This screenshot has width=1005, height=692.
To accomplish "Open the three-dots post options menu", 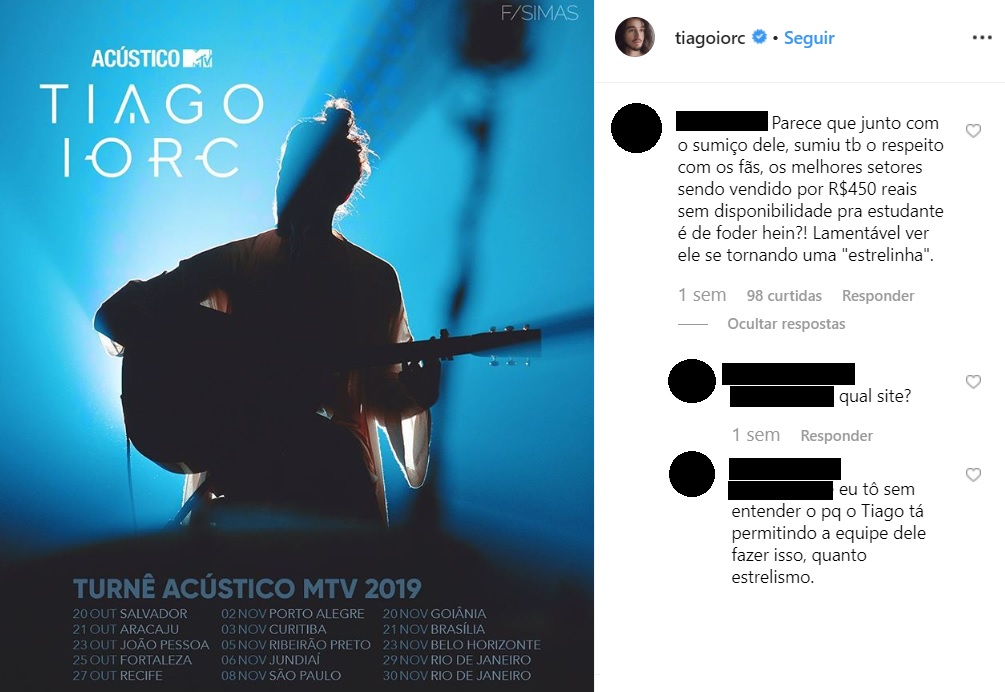I will coord(981,38).
